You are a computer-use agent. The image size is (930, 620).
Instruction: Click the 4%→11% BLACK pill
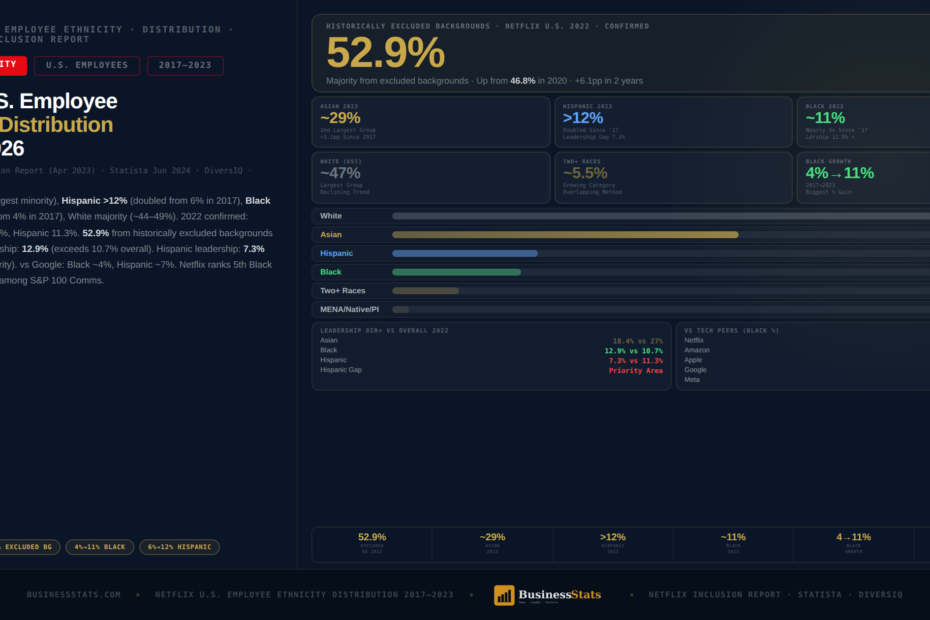point(100,547)
